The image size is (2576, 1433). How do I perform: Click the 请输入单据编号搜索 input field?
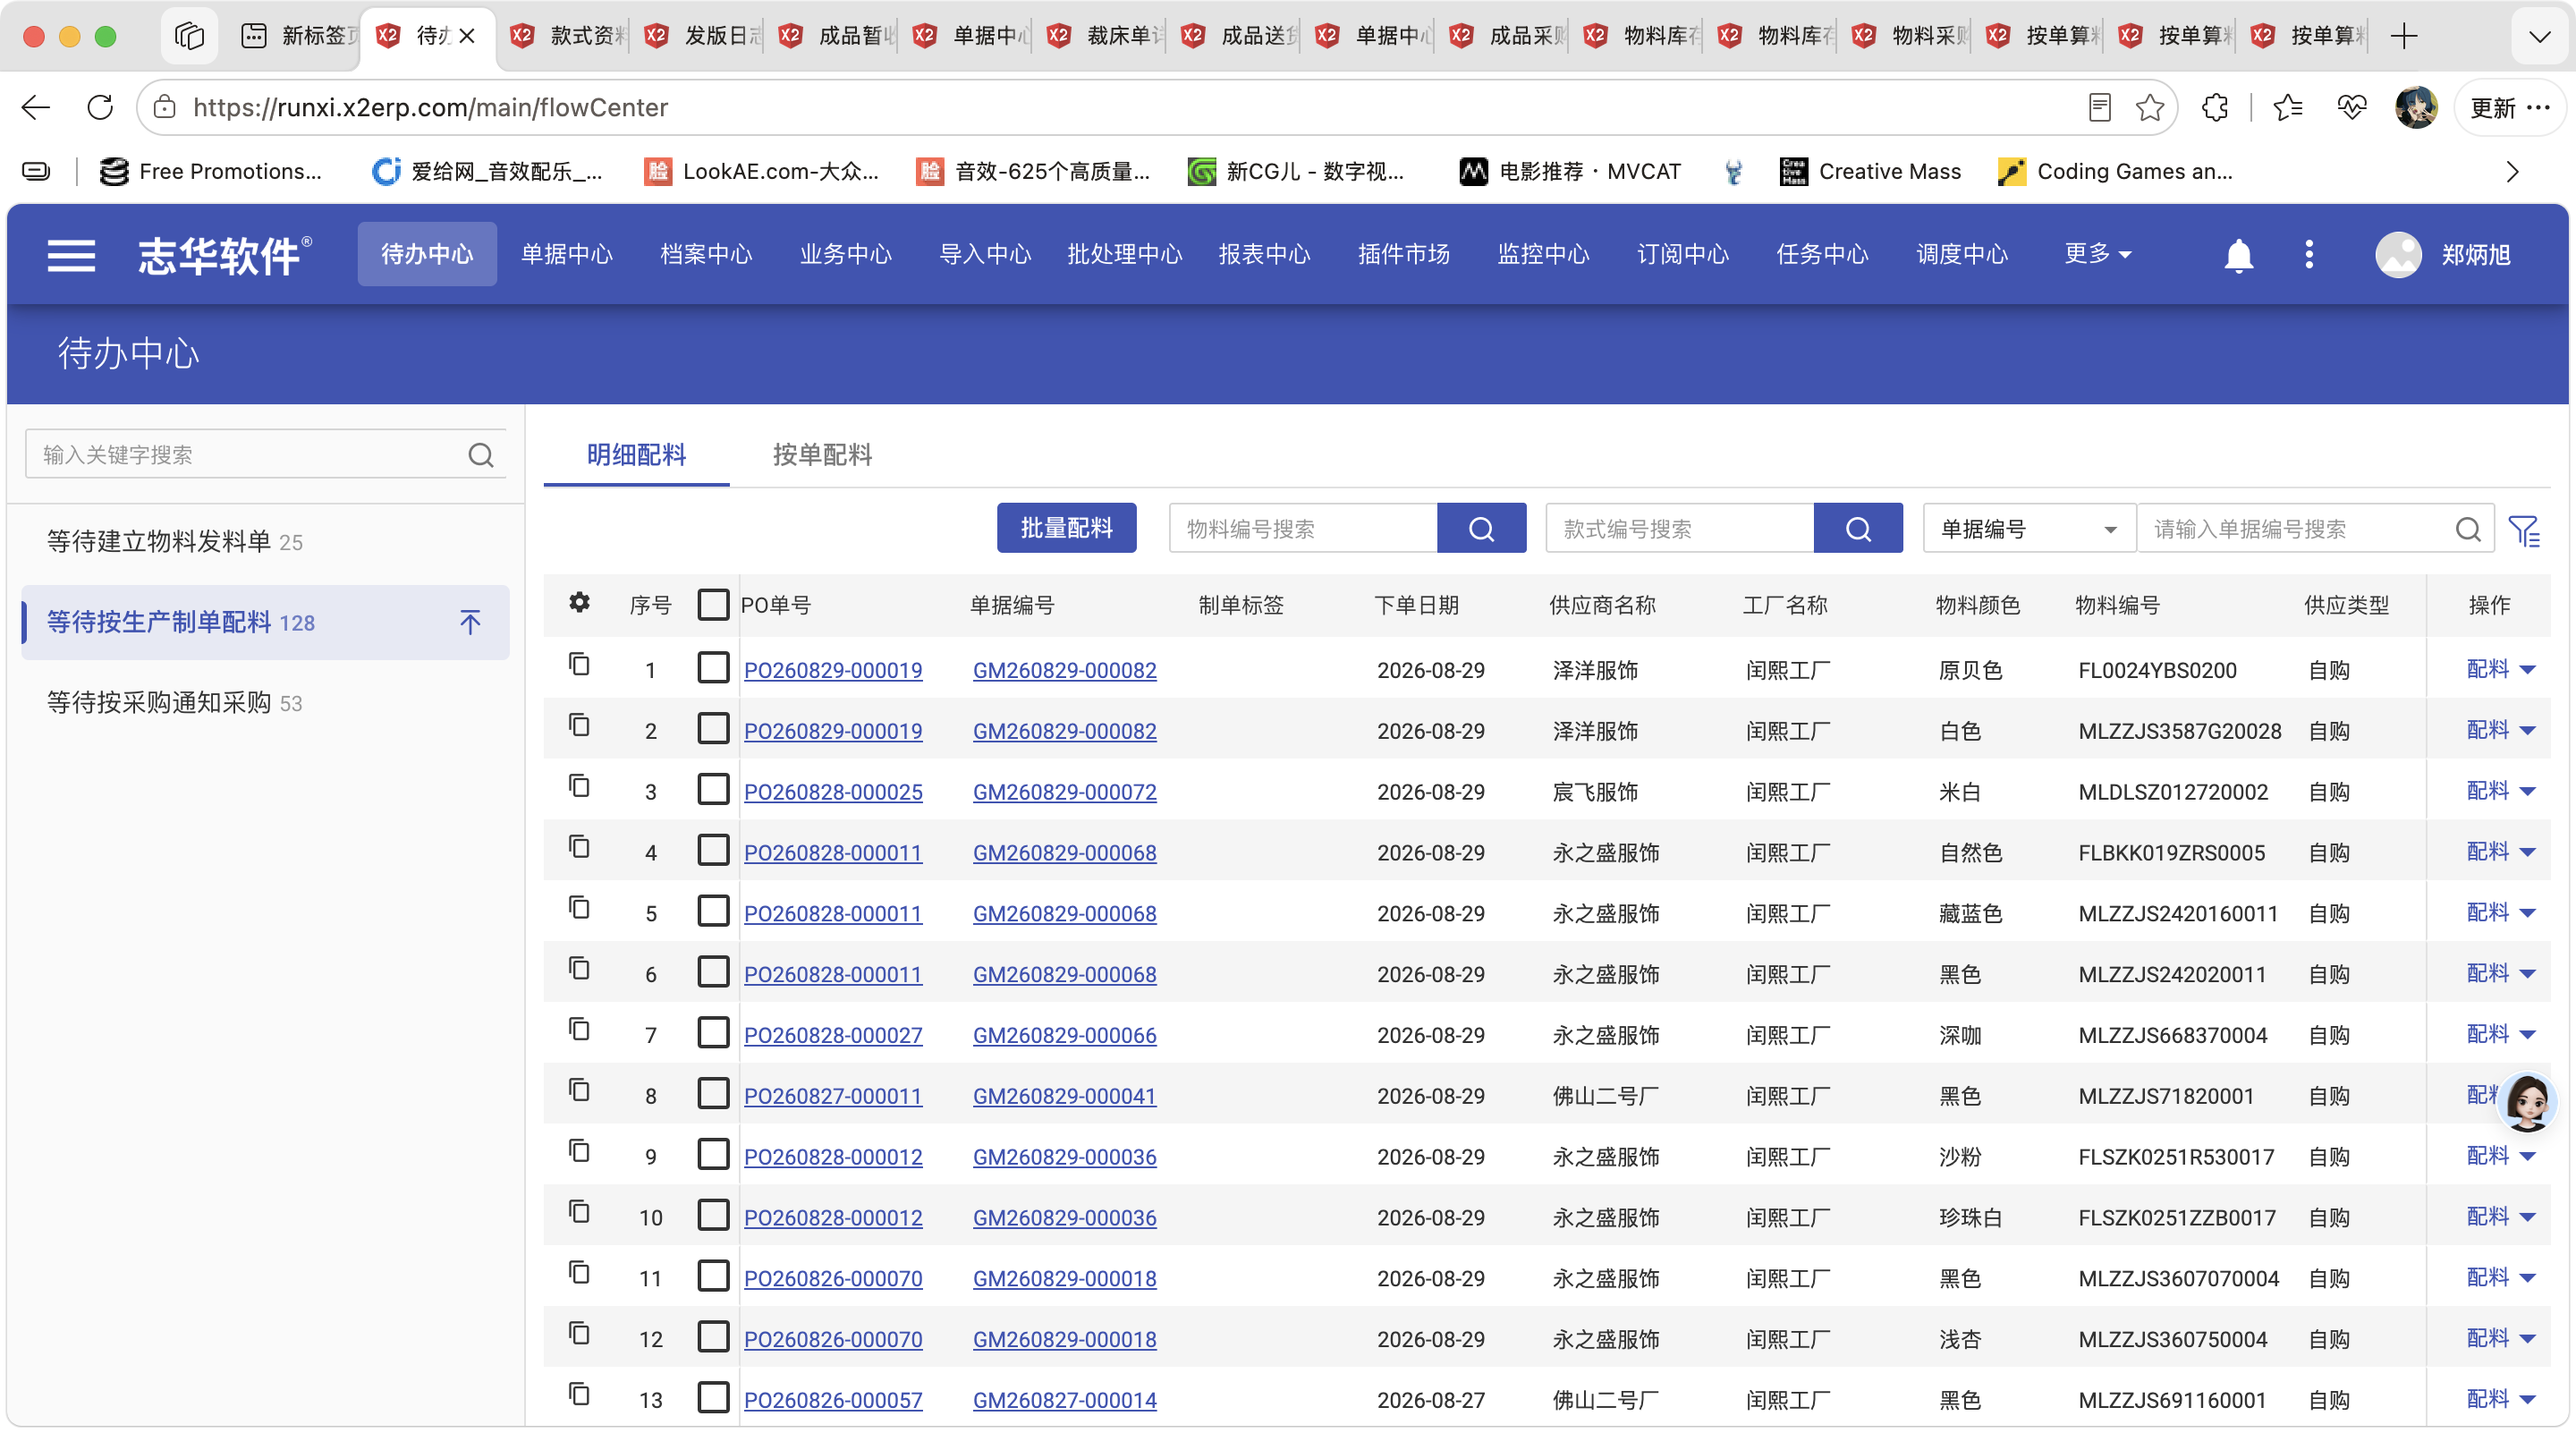tap(2300, 529)
